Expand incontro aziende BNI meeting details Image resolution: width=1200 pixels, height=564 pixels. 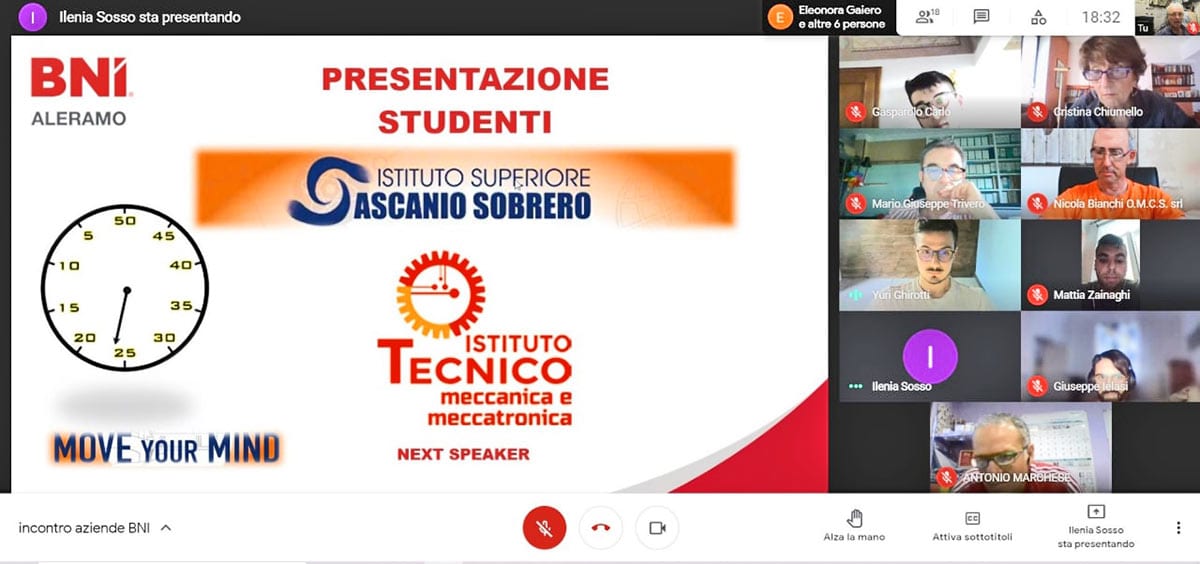(x=95, y=527)
